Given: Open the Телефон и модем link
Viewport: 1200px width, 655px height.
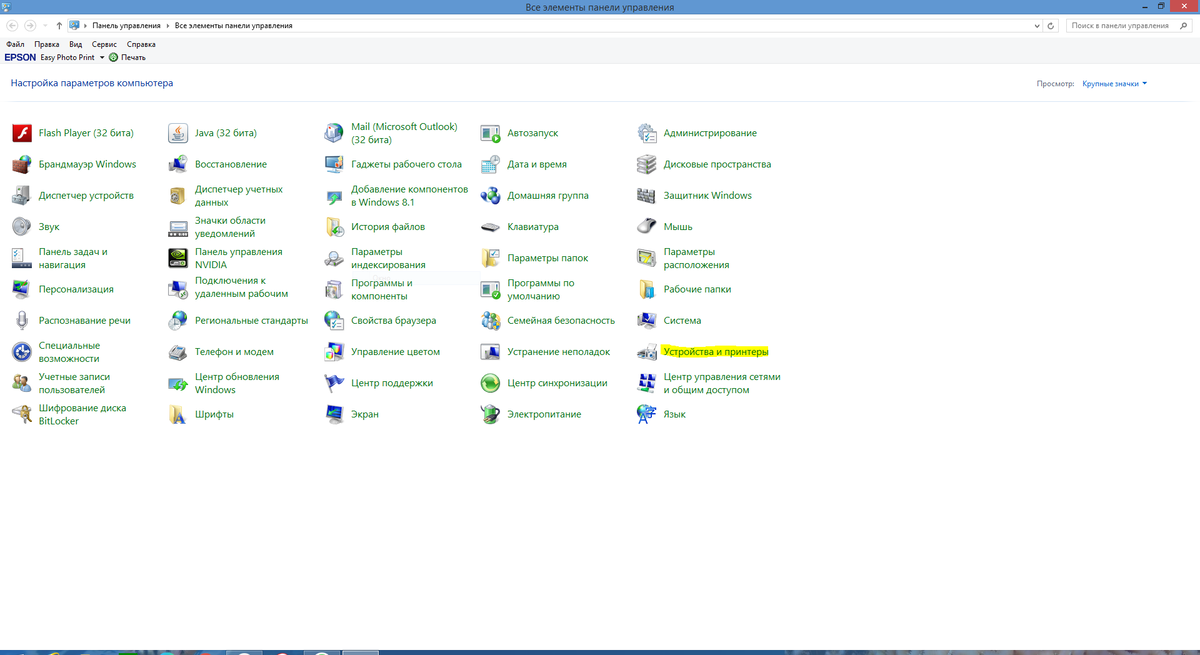Looking at the screenshot, I should (x=234, y=352).
